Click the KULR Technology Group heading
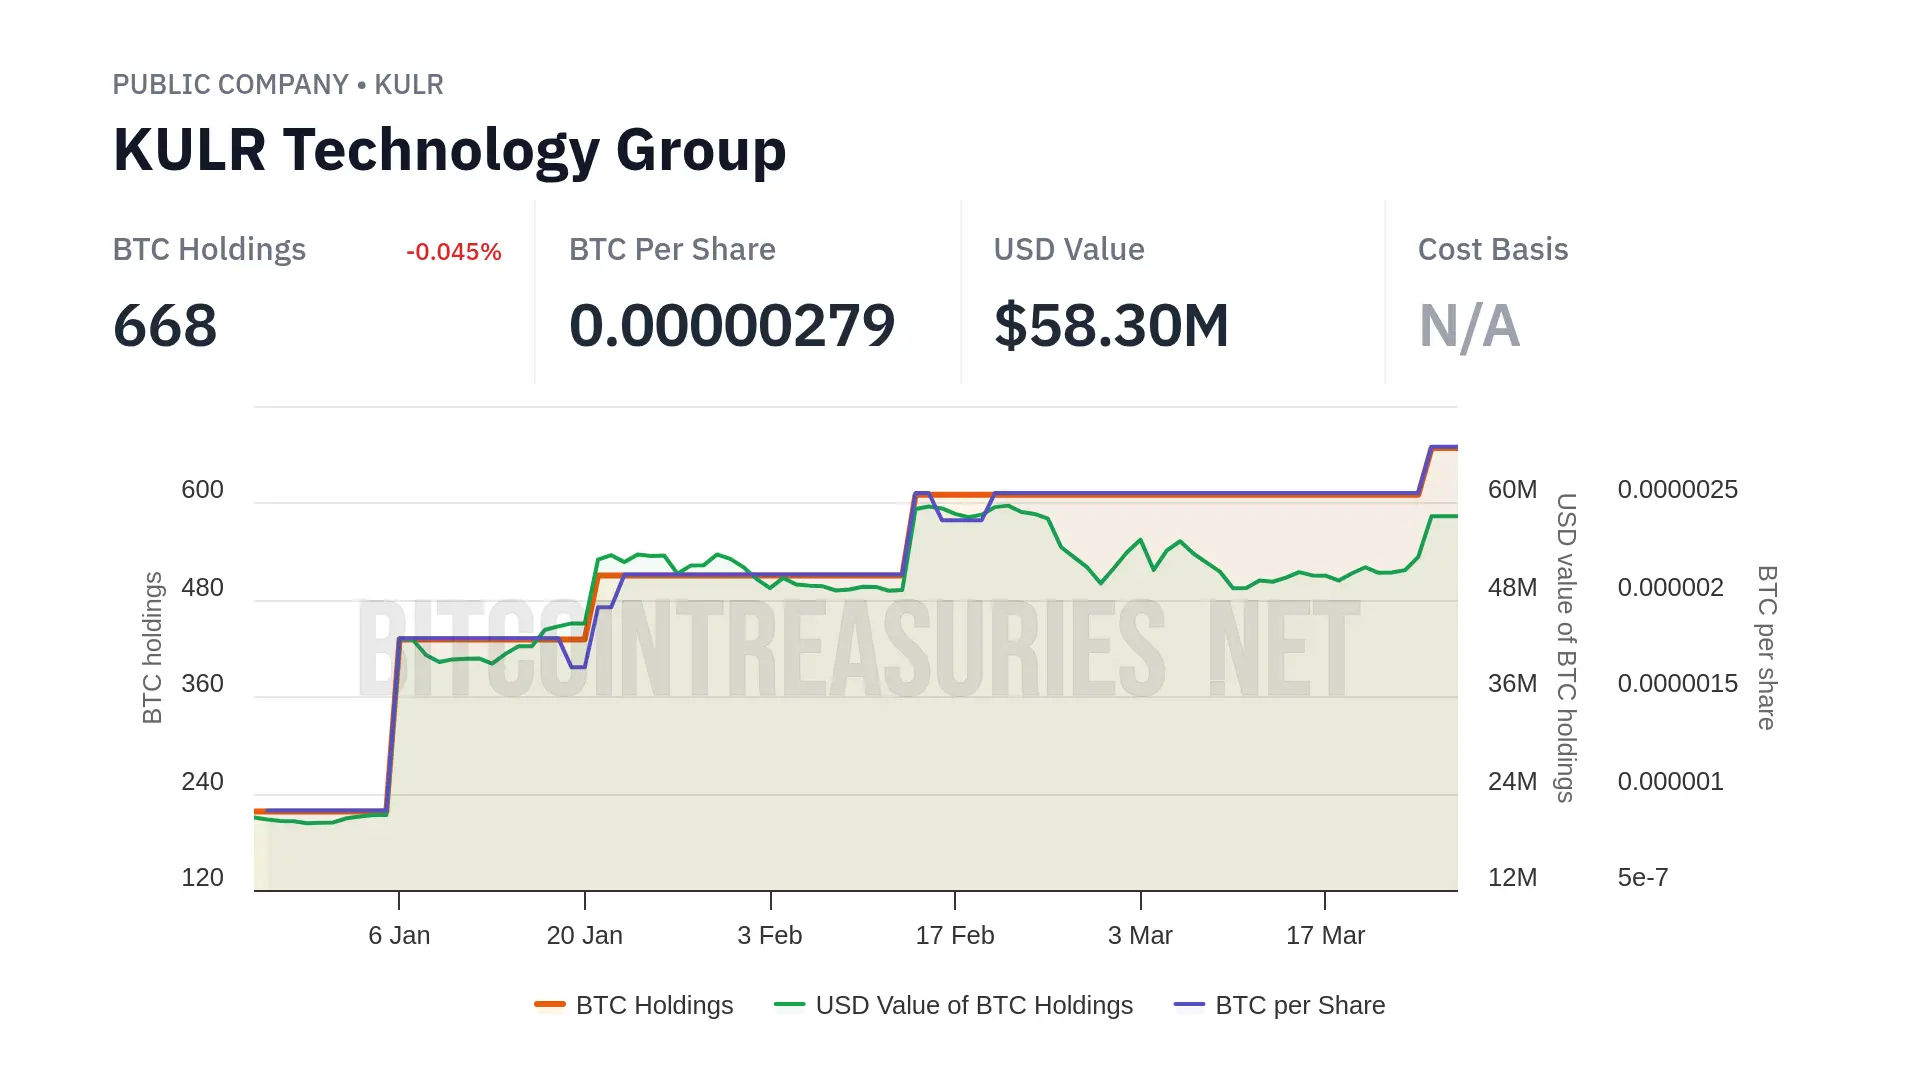Viewport: 1920px width, 1080px height. pos(449,150)
